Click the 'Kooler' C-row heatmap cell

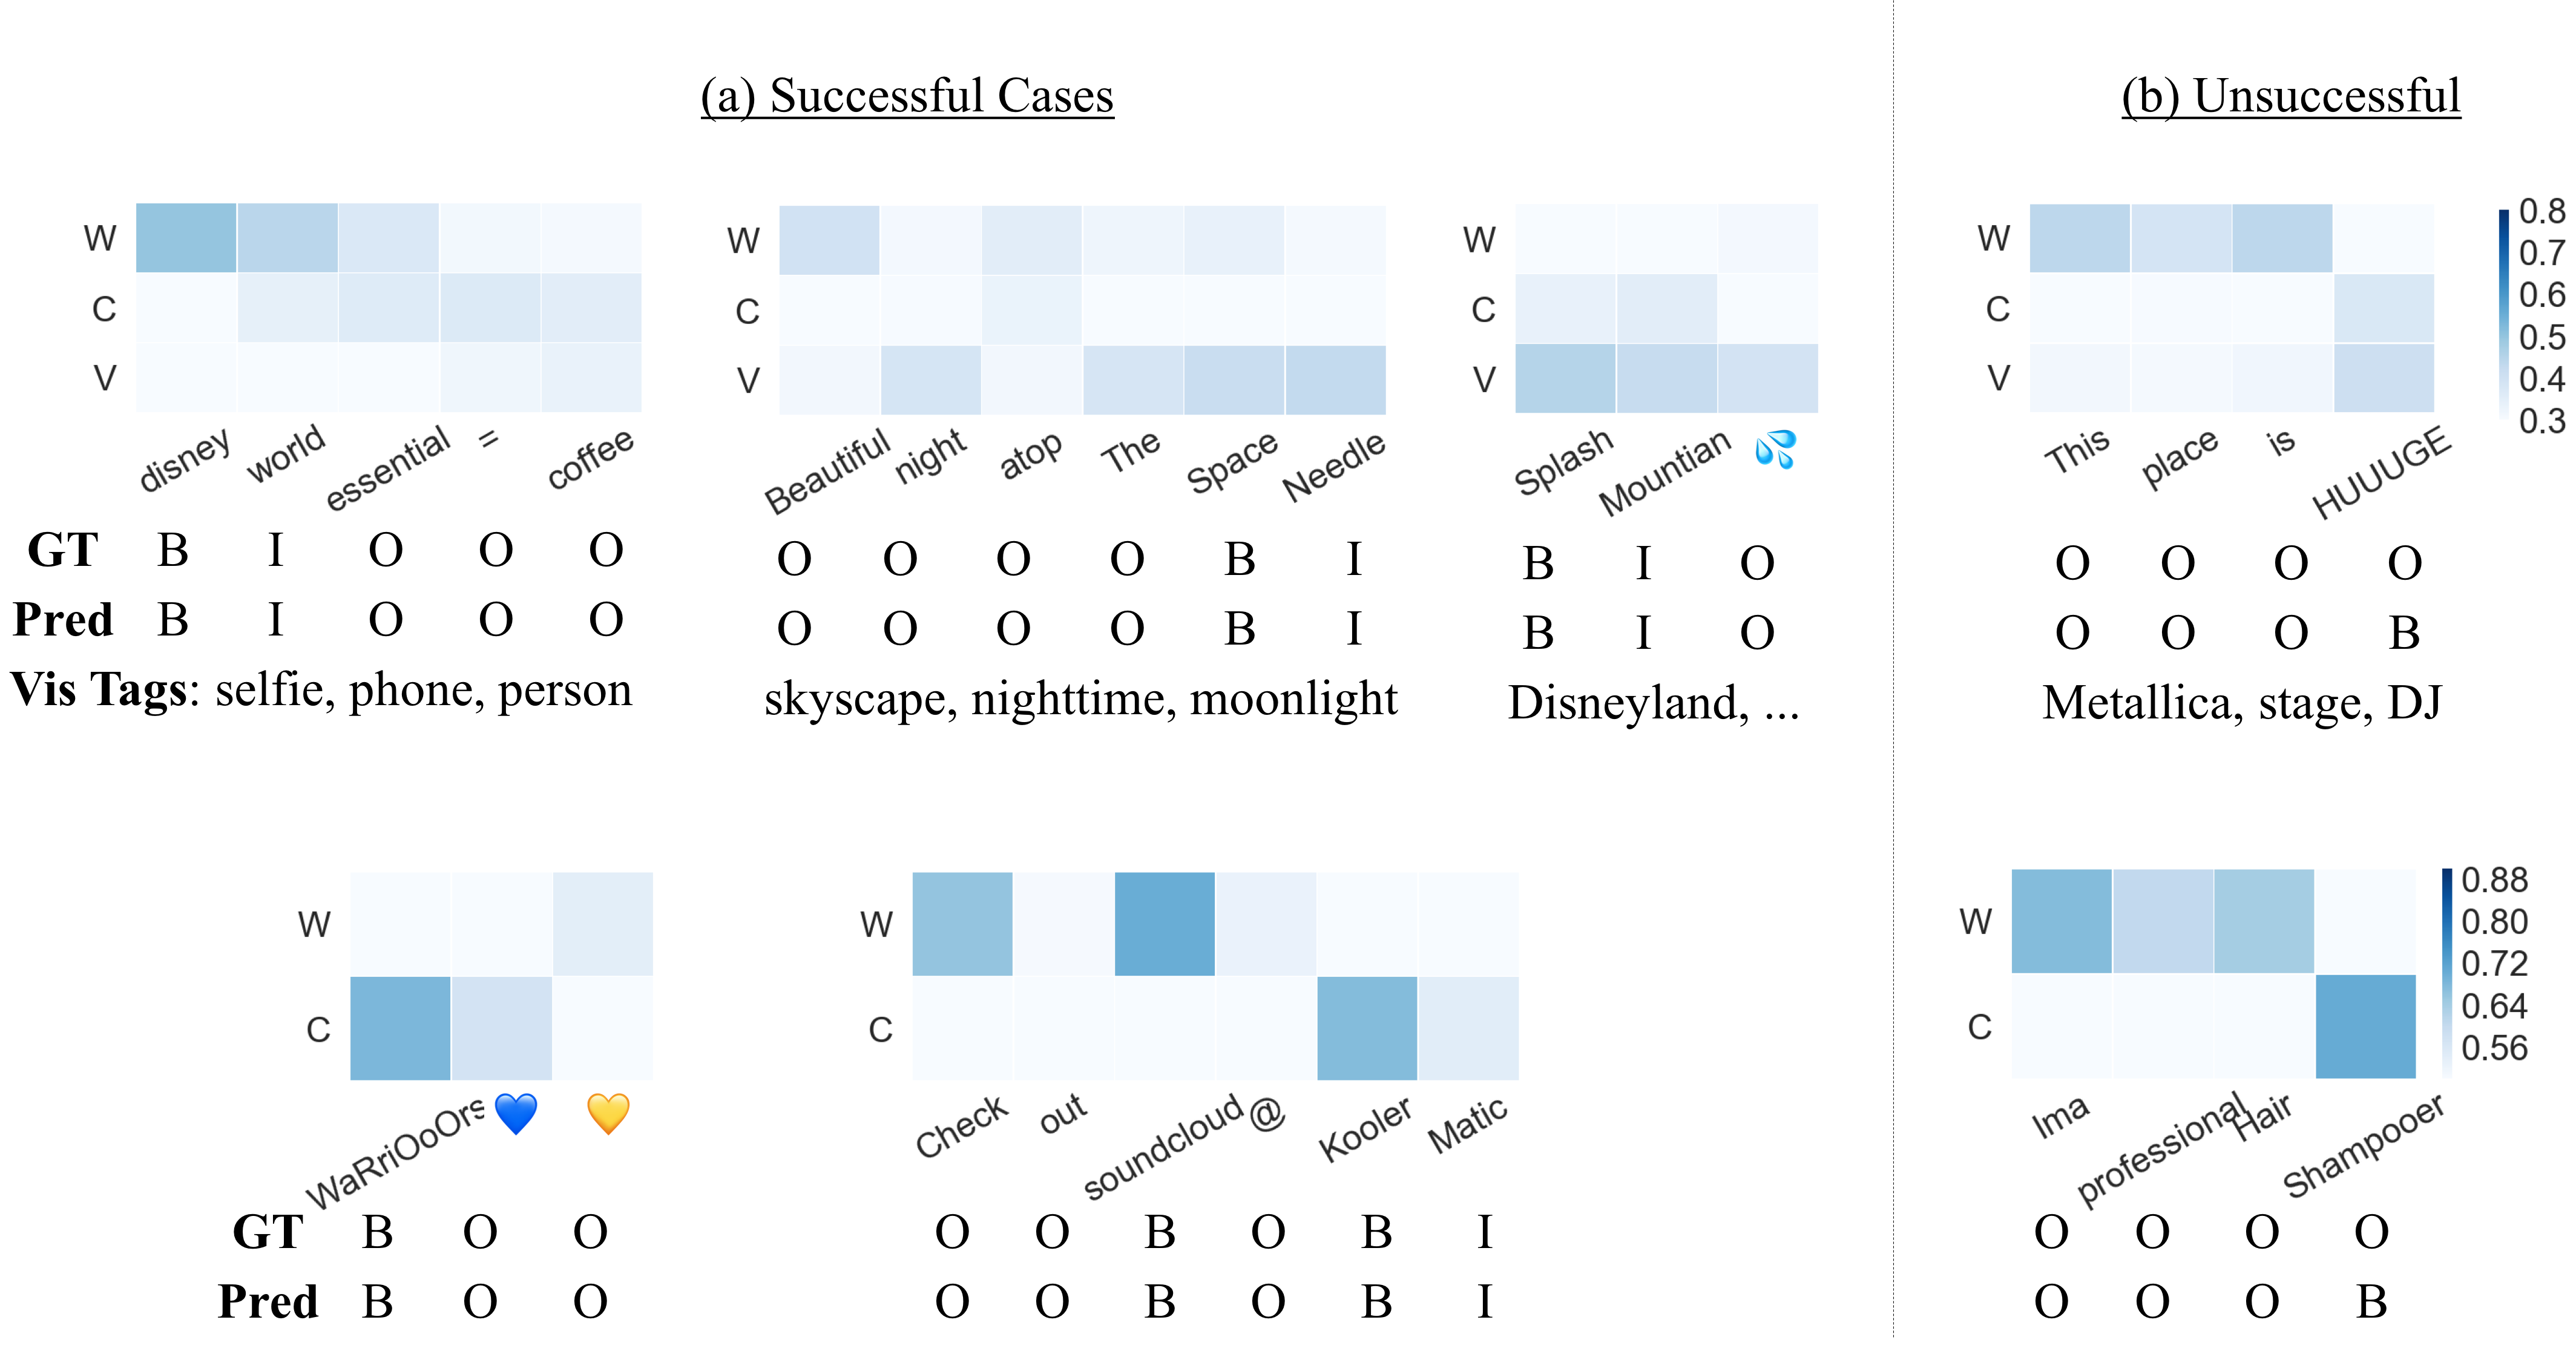click(1367, 1028)
